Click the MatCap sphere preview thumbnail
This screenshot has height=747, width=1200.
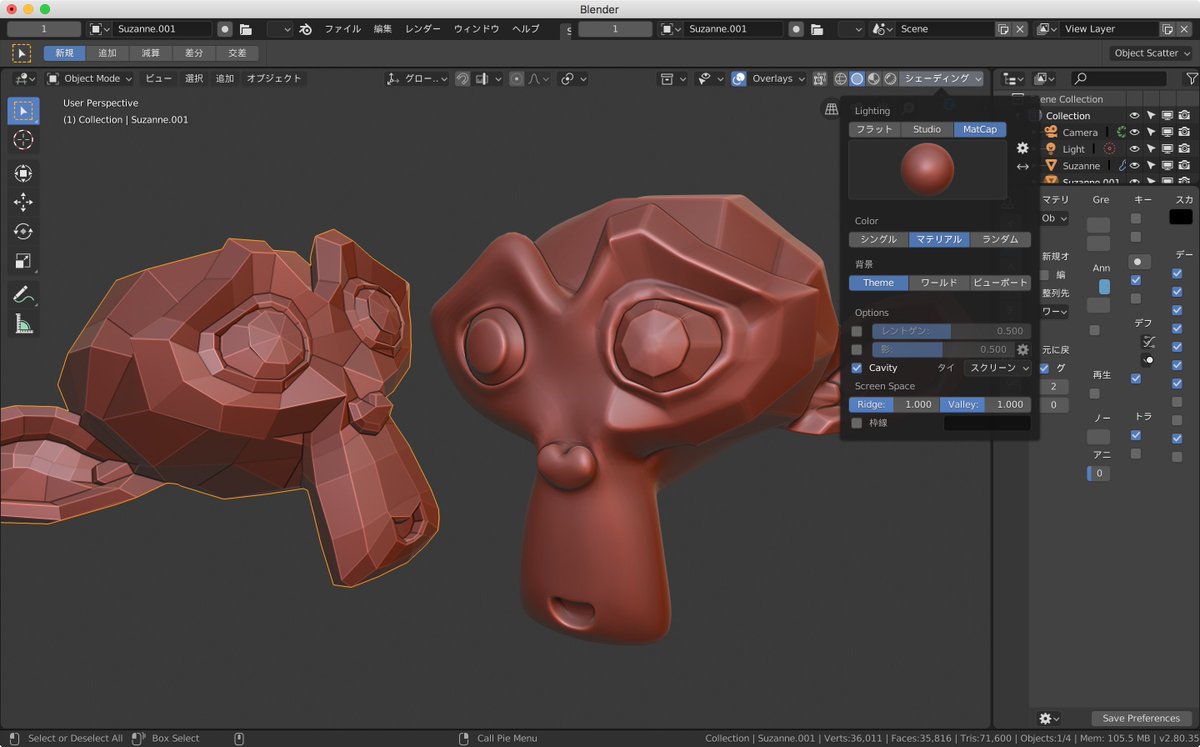click(x=927, y=169)
